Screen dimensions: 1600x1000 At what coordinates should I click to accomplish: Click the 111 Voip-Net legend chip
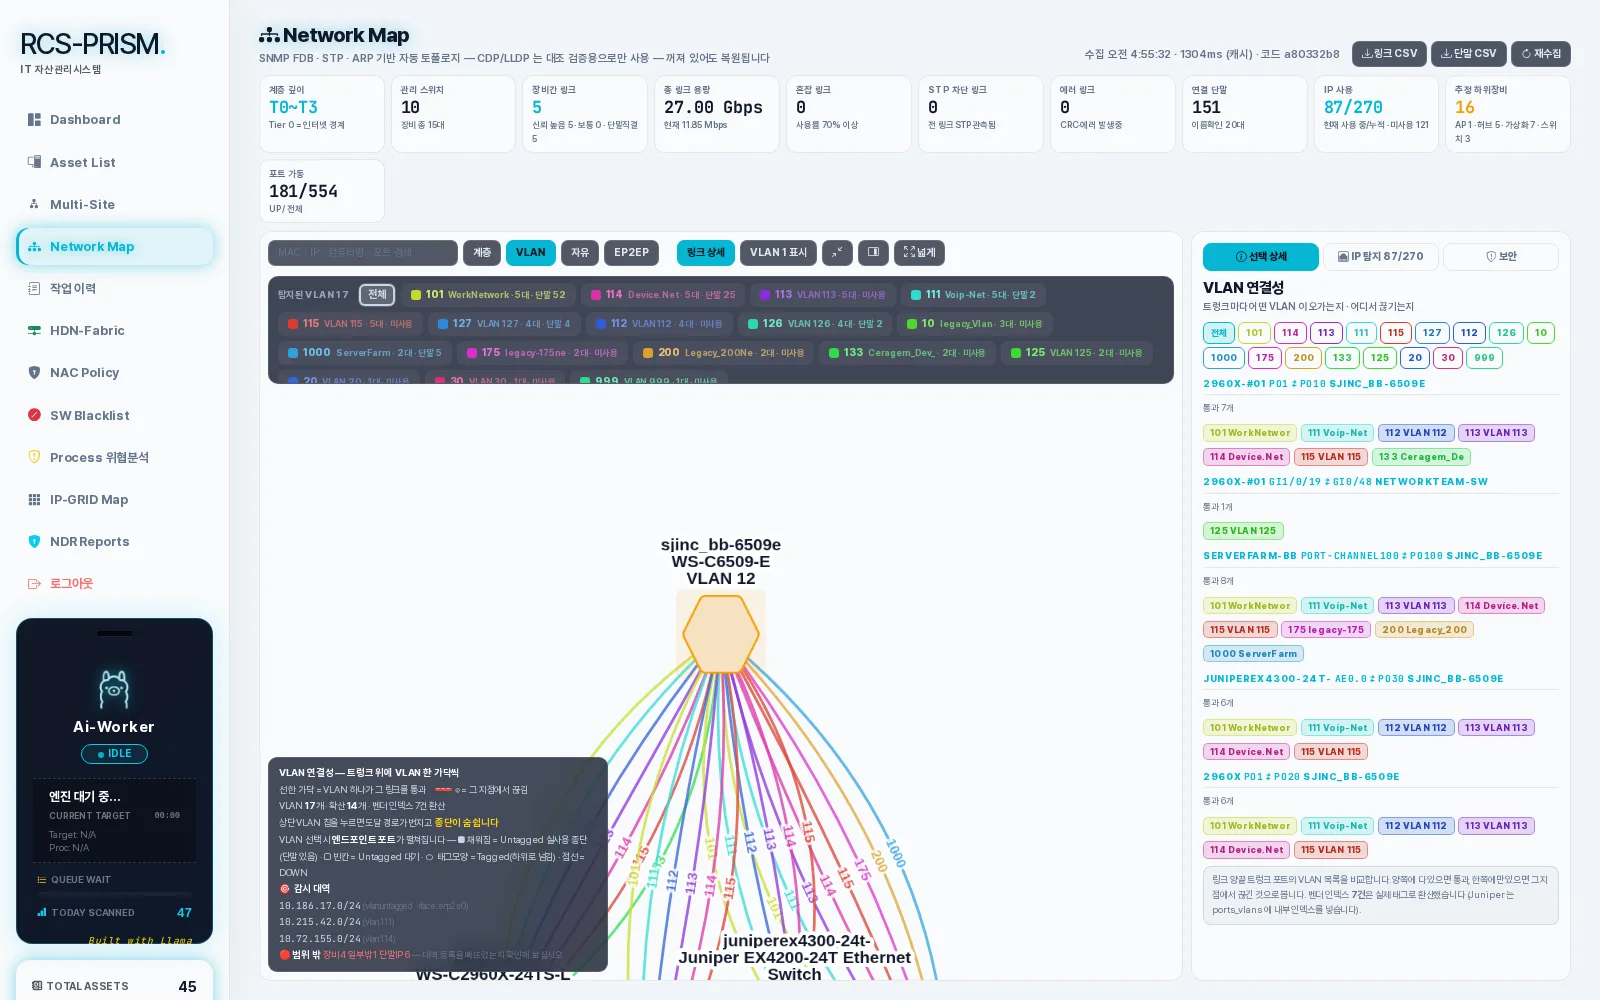[x=973, y=295]
